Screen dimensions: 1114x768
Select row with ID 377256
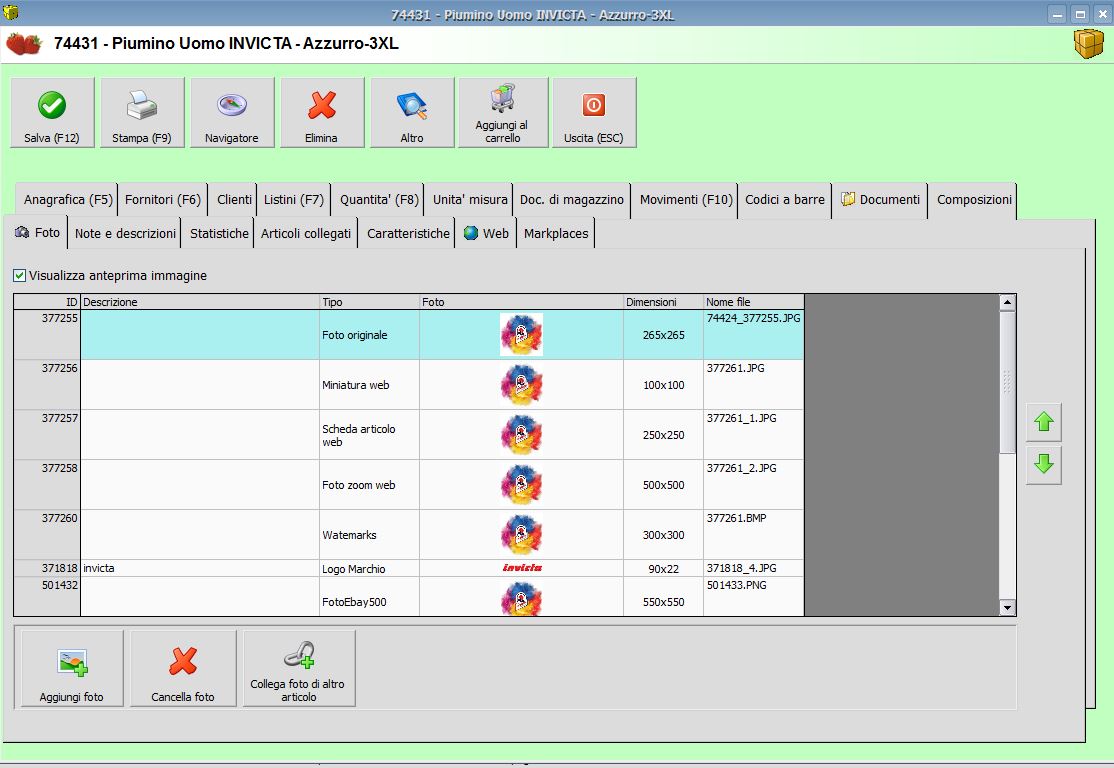(409, 384)
